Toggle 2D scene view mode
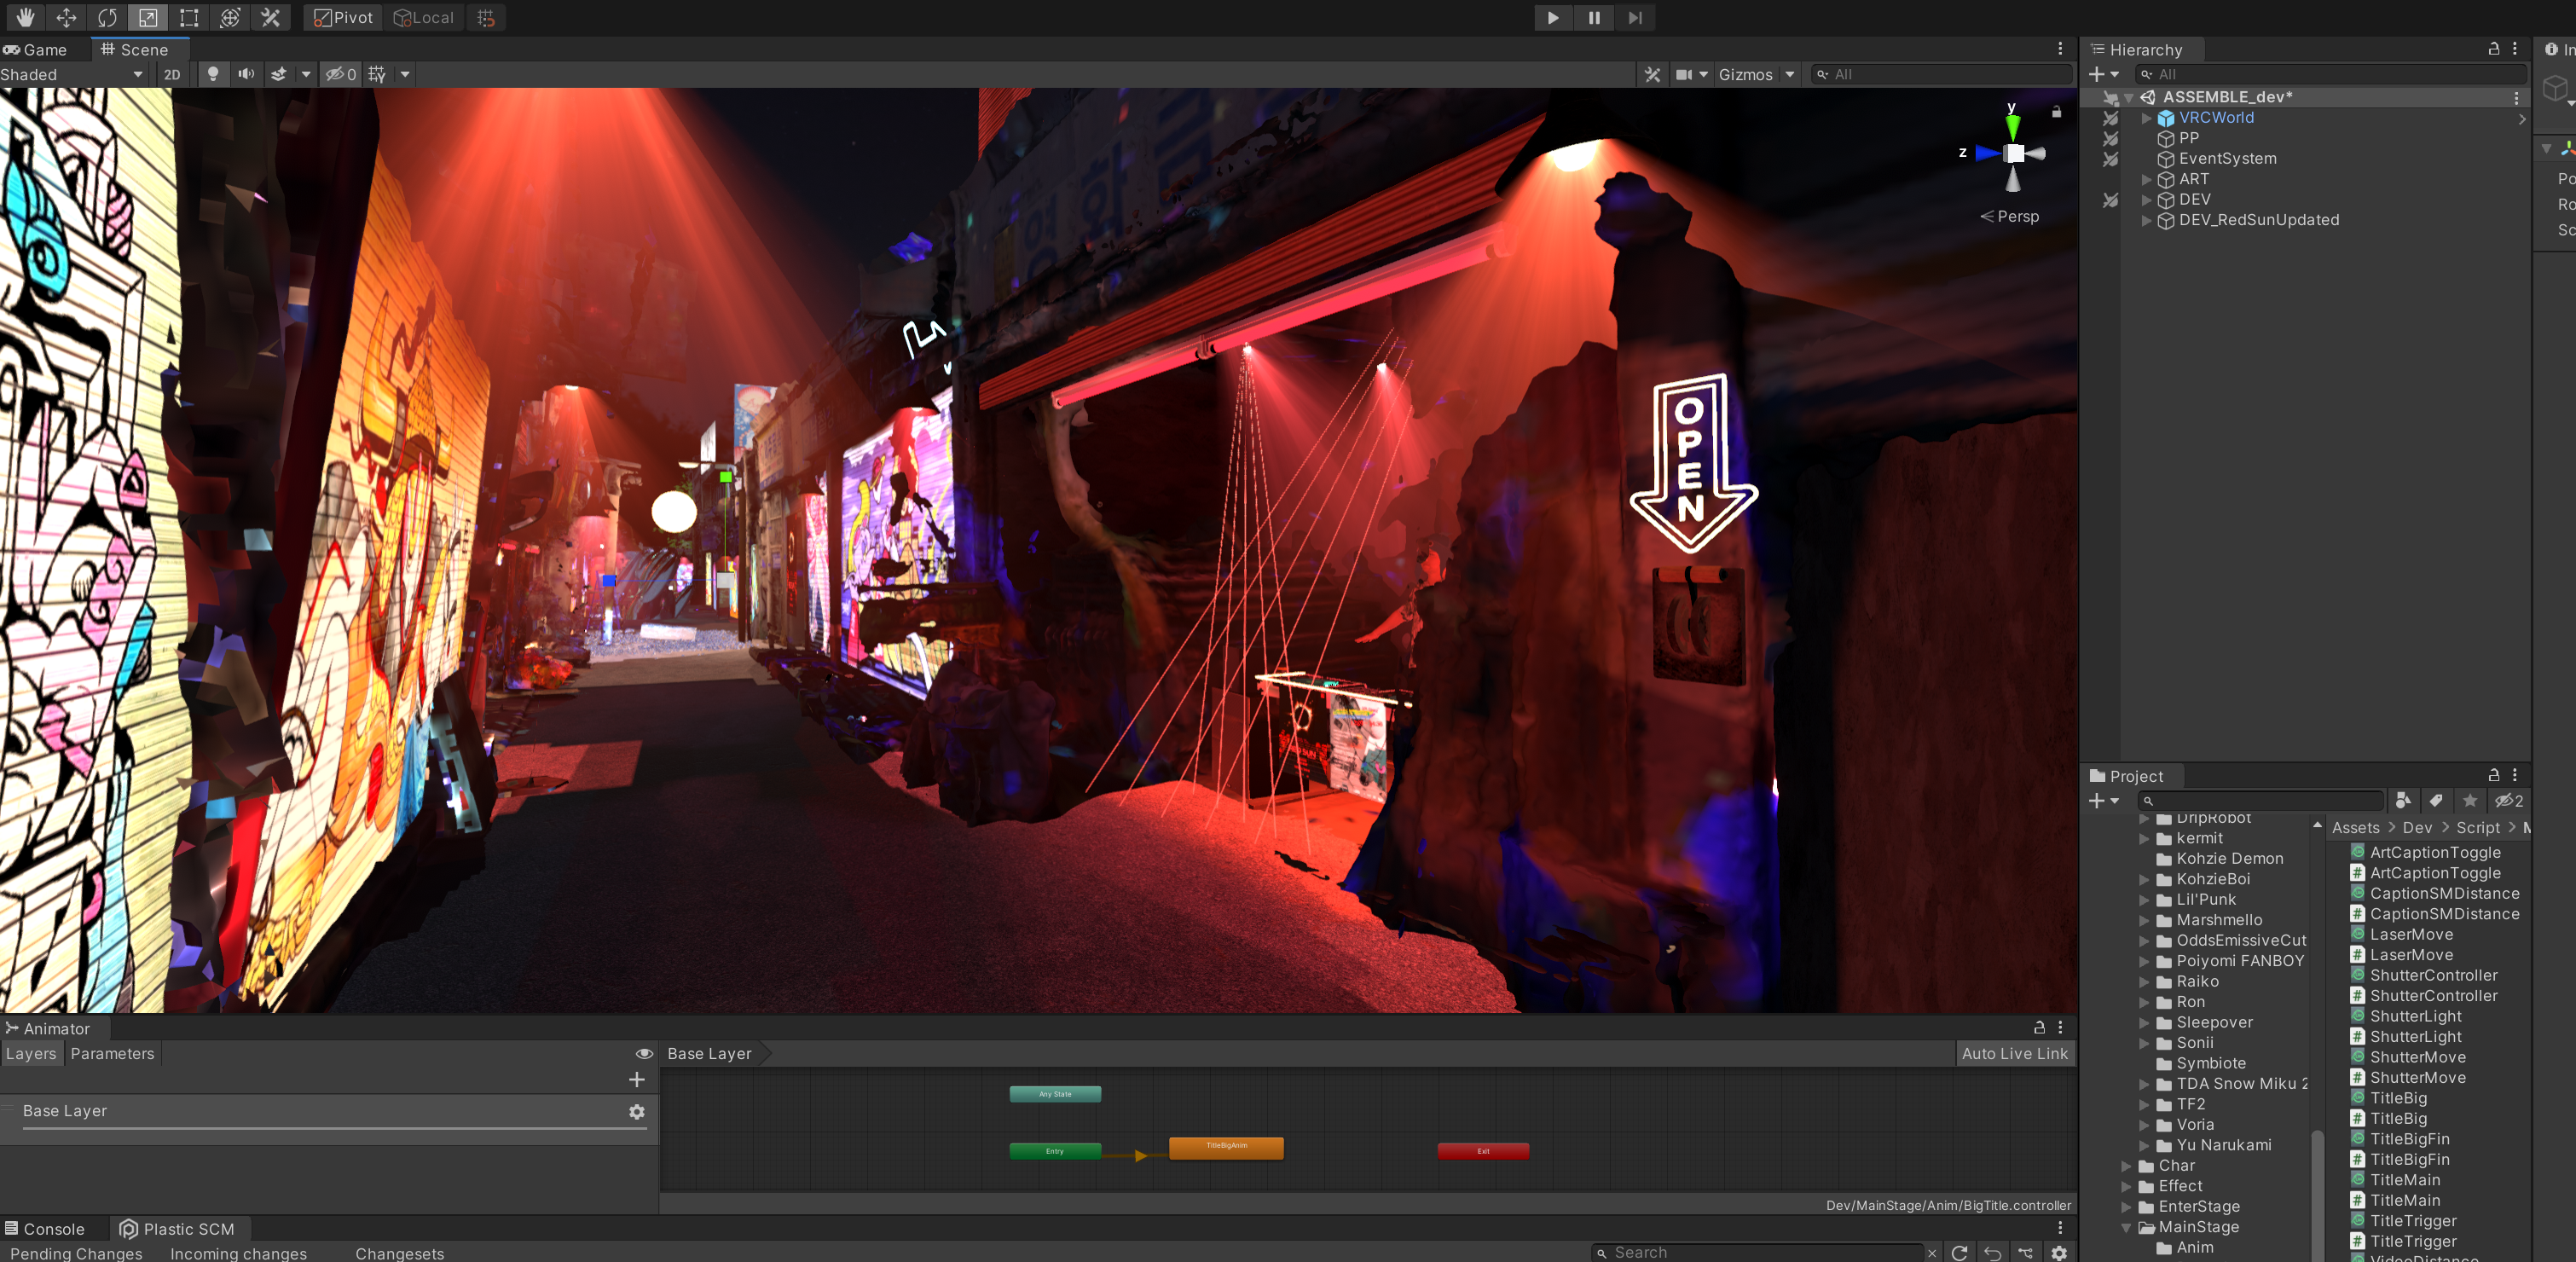The image size is (2576, 1262). coord(172,74)
